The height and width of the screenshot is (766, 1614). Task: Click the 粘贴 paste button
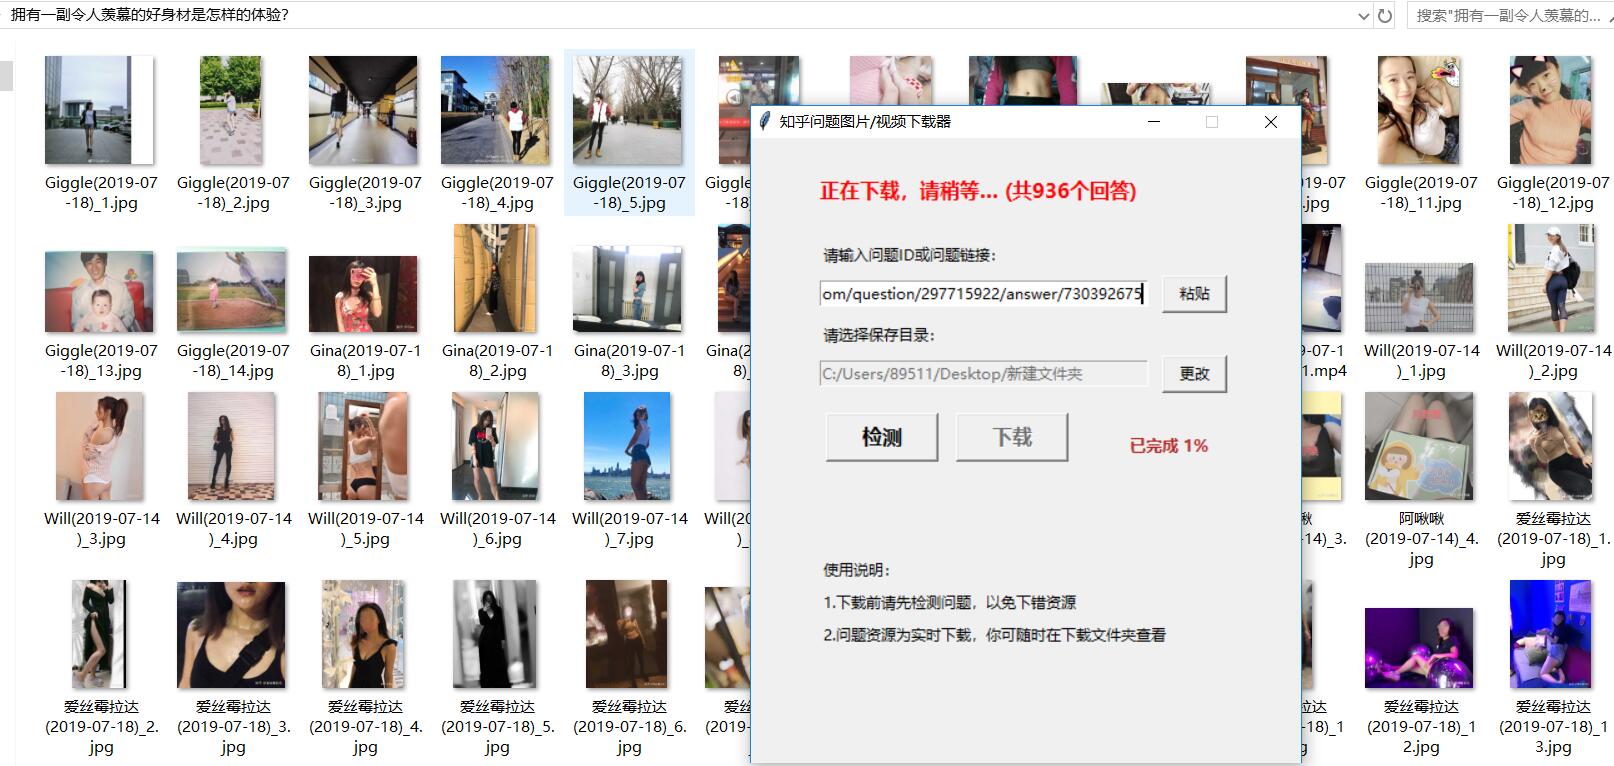1194,294
